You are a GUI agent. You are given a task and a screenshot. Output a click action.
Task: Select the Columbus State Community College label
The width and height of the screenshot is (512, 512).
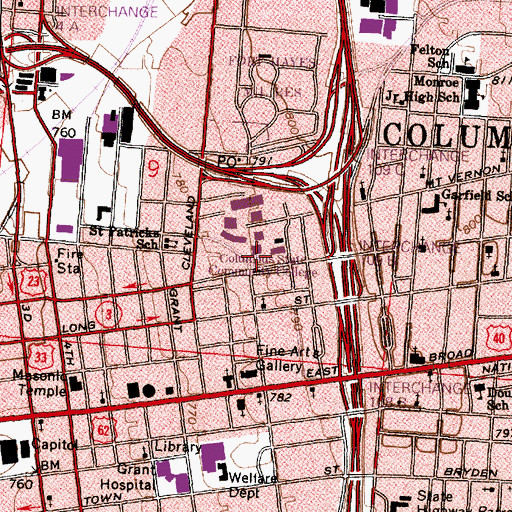point(263,265)
